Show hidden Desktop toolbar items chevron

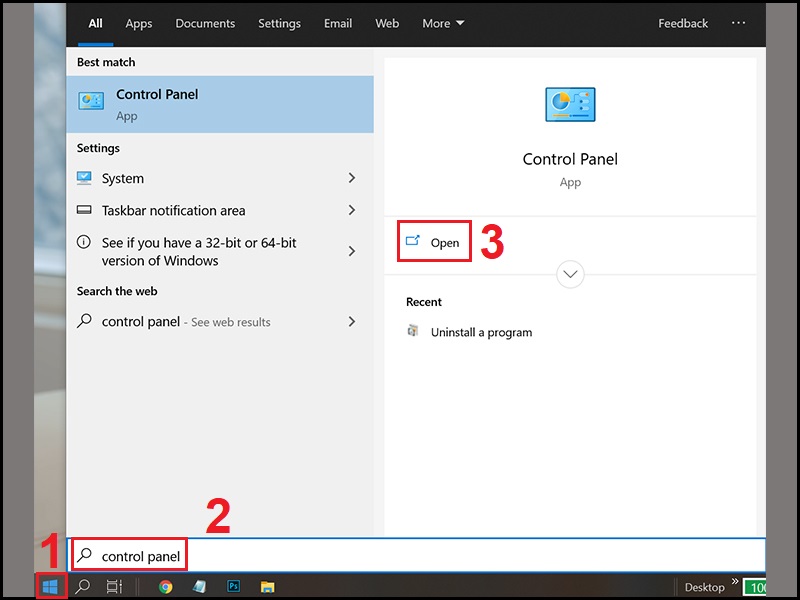(735, 581)
